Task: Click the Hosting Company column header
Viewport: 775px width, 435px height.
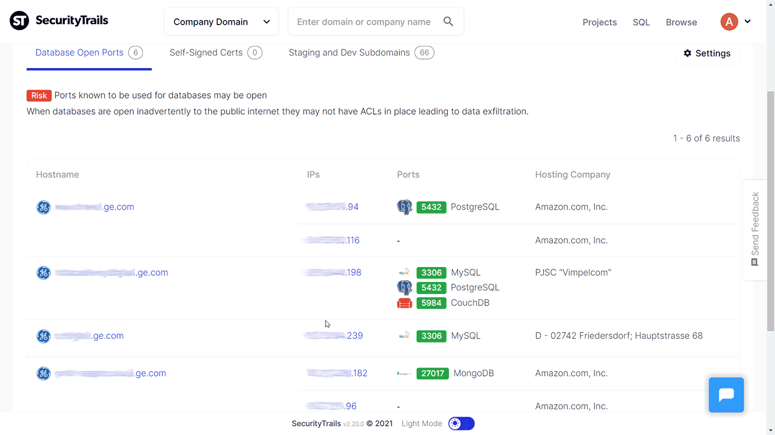Action: pos(572,174)
